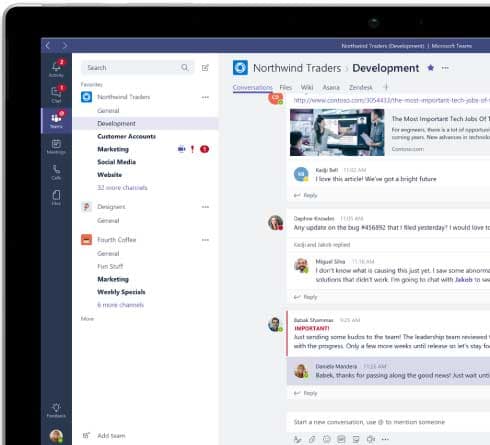Click the video meeting icon beside Marketing
The height and width of the screenshot is (445, 490).
[181, 149]
